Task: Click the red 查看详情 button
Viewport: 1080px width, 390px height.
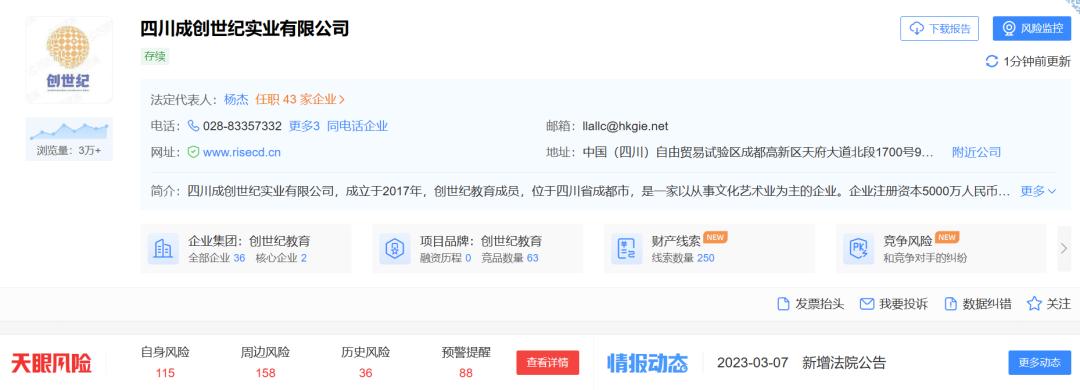Action: coord(548,362)
